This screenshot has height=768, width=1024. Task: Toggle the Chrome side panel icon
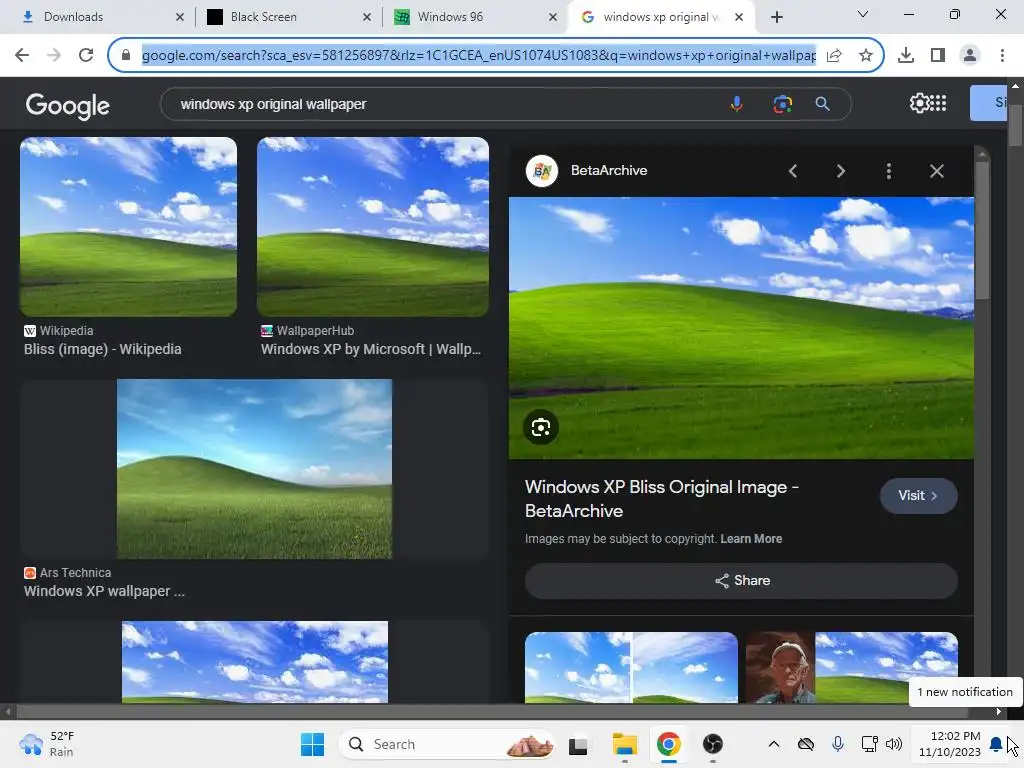coord(938,55)
